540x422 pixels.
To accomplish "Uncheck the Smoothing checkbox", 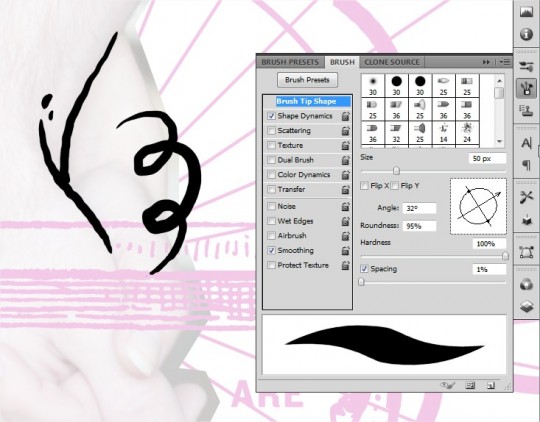I will pyautogui.click(x=271, y=250).
